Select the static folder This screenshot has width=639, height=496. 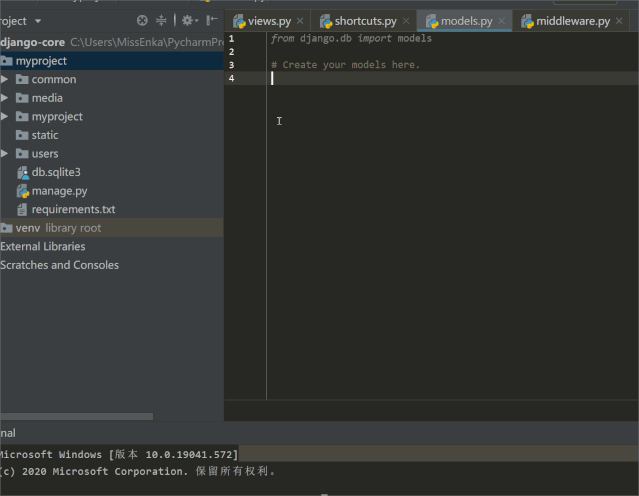[x=44, y=135]
